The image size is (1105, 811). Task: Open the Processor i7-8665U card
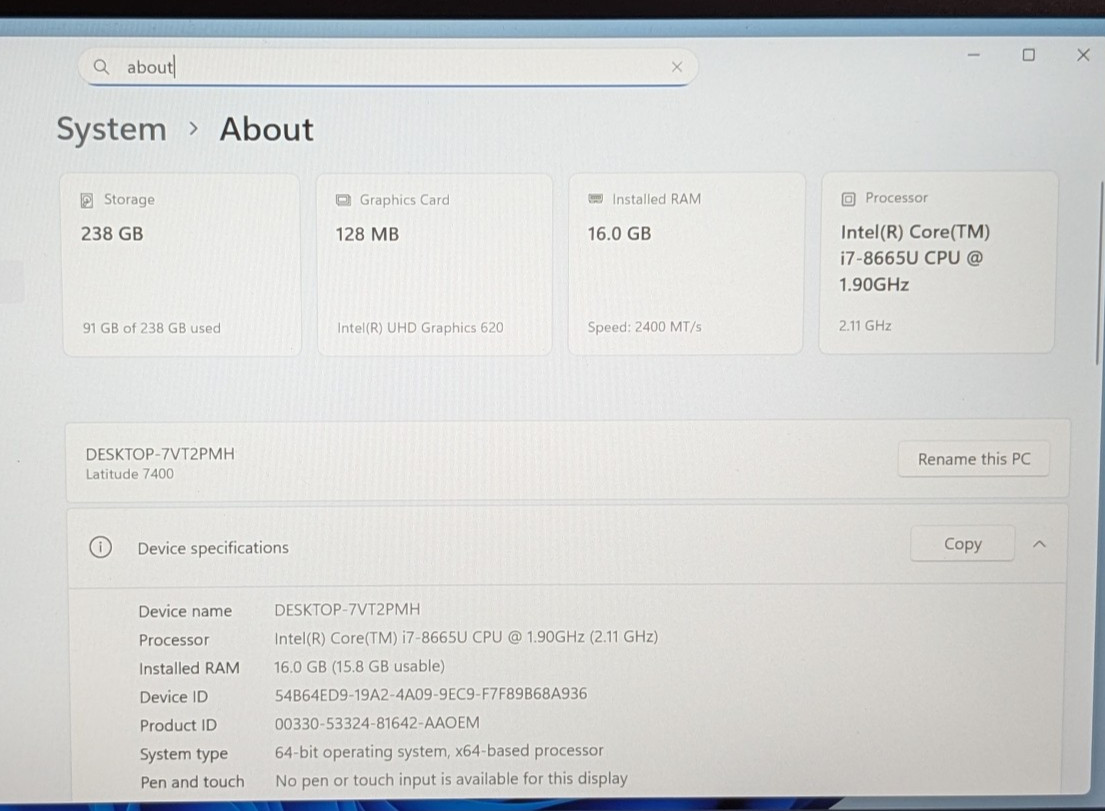pos(937,262)
